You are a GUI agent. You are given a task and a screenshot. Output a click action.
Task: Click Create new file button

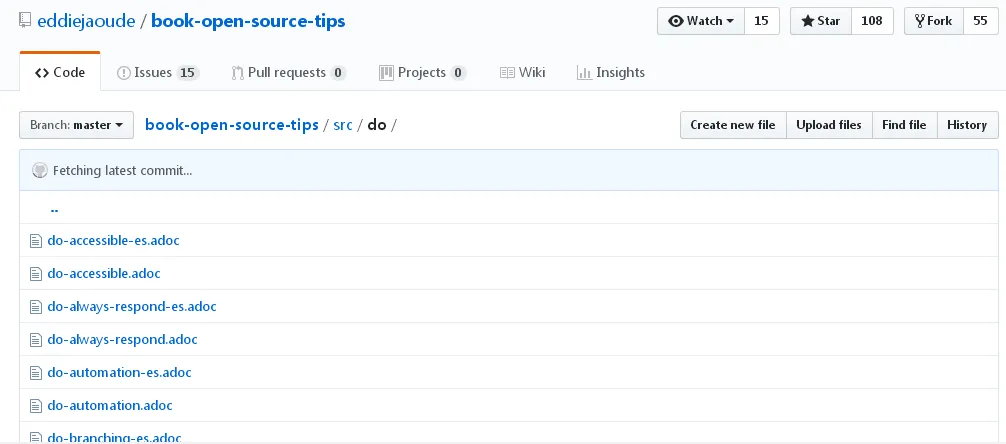(x=733, y=125)
